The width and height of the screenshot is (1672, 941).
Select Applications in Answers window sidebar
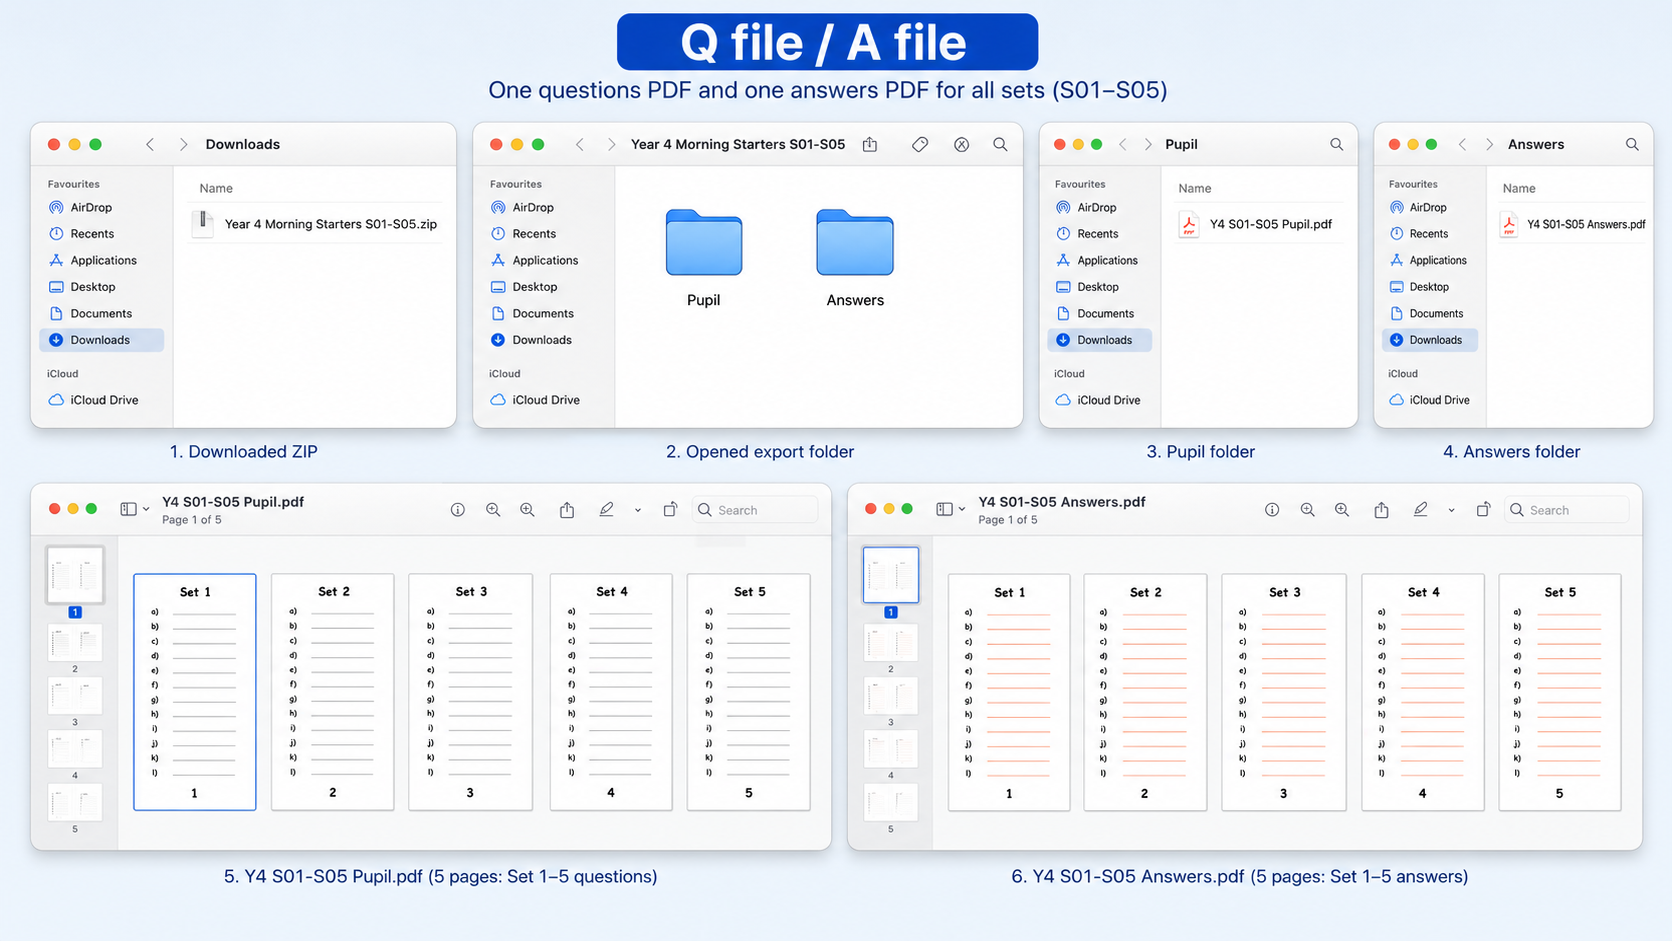[1430, 260]
